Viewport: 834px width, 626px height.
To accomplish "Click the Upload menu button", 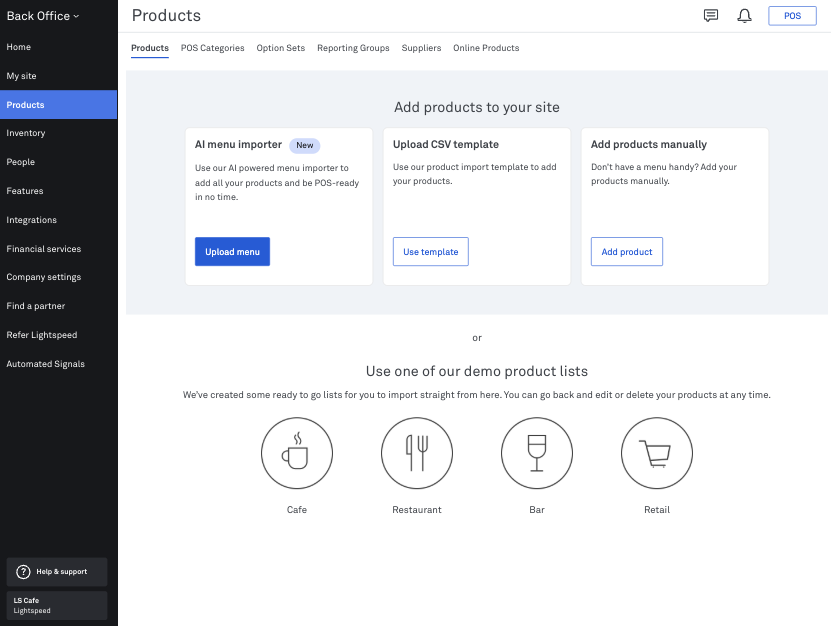I will 232,252.
